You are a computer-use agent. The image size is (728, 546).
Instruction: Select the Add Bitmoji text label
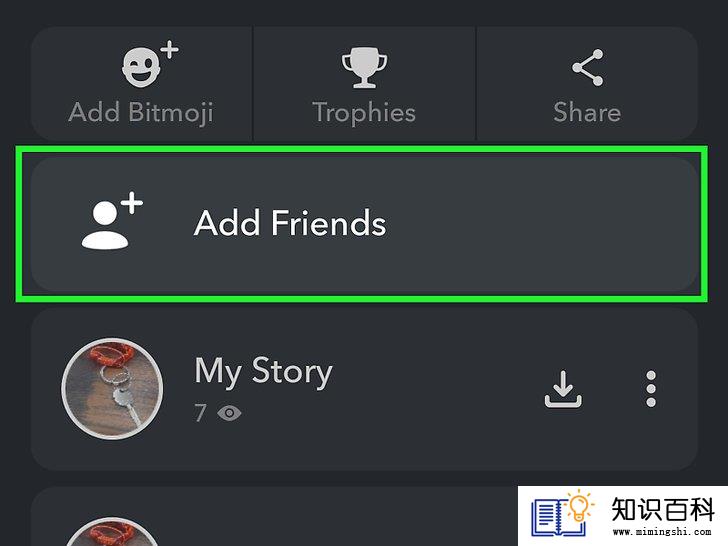[x=141, y=113]
